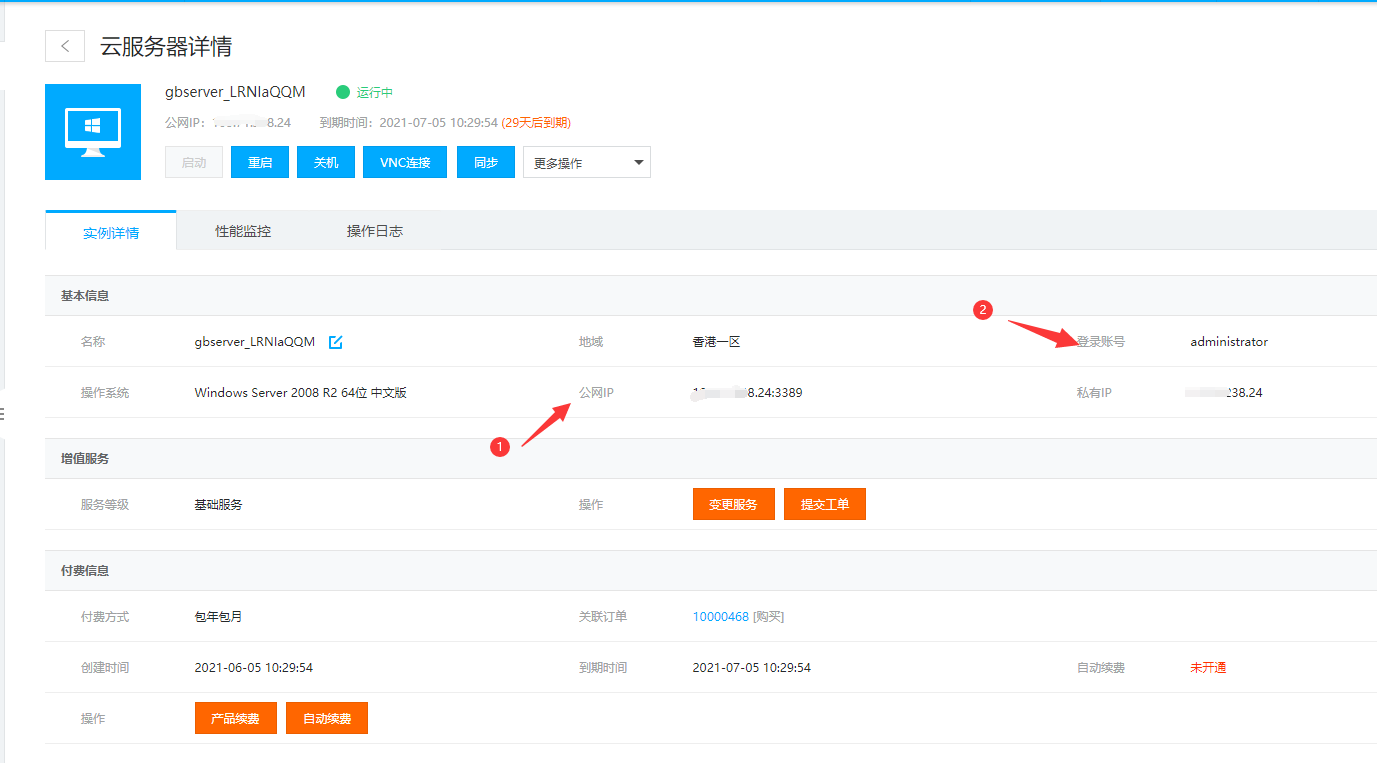Select private IP value ending 238.24
This screenshot has height=763, width=1377.
(1224, 393)
